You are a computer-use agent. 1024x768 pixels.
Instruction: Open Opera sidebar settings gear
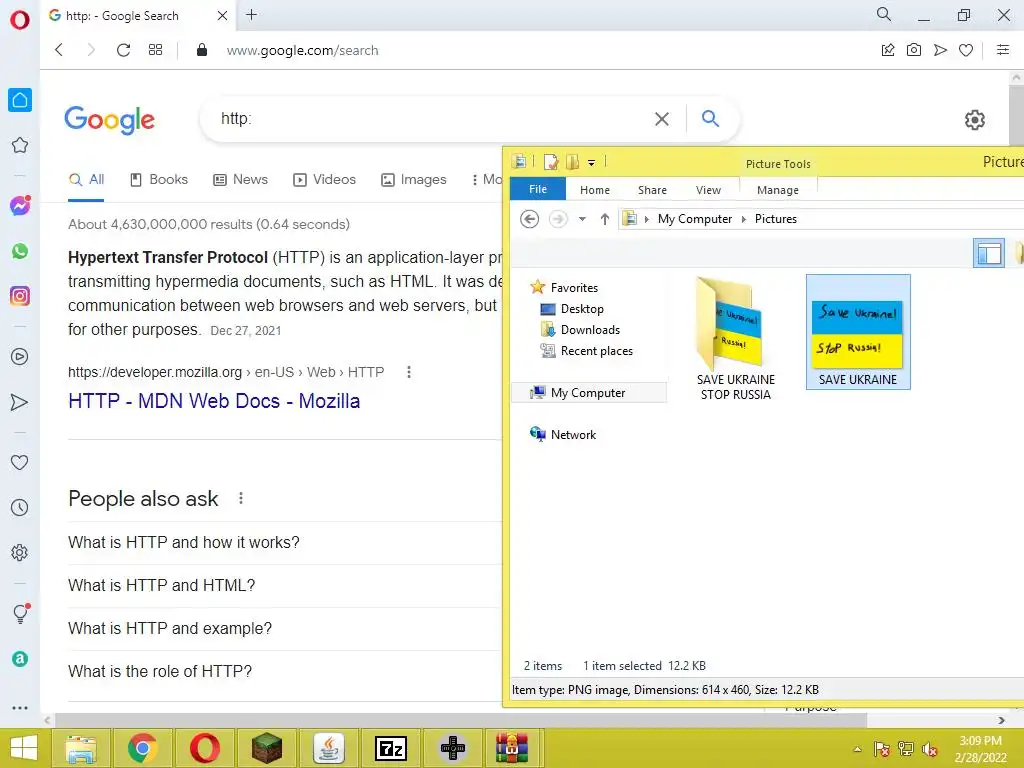[x=20, y=552]
